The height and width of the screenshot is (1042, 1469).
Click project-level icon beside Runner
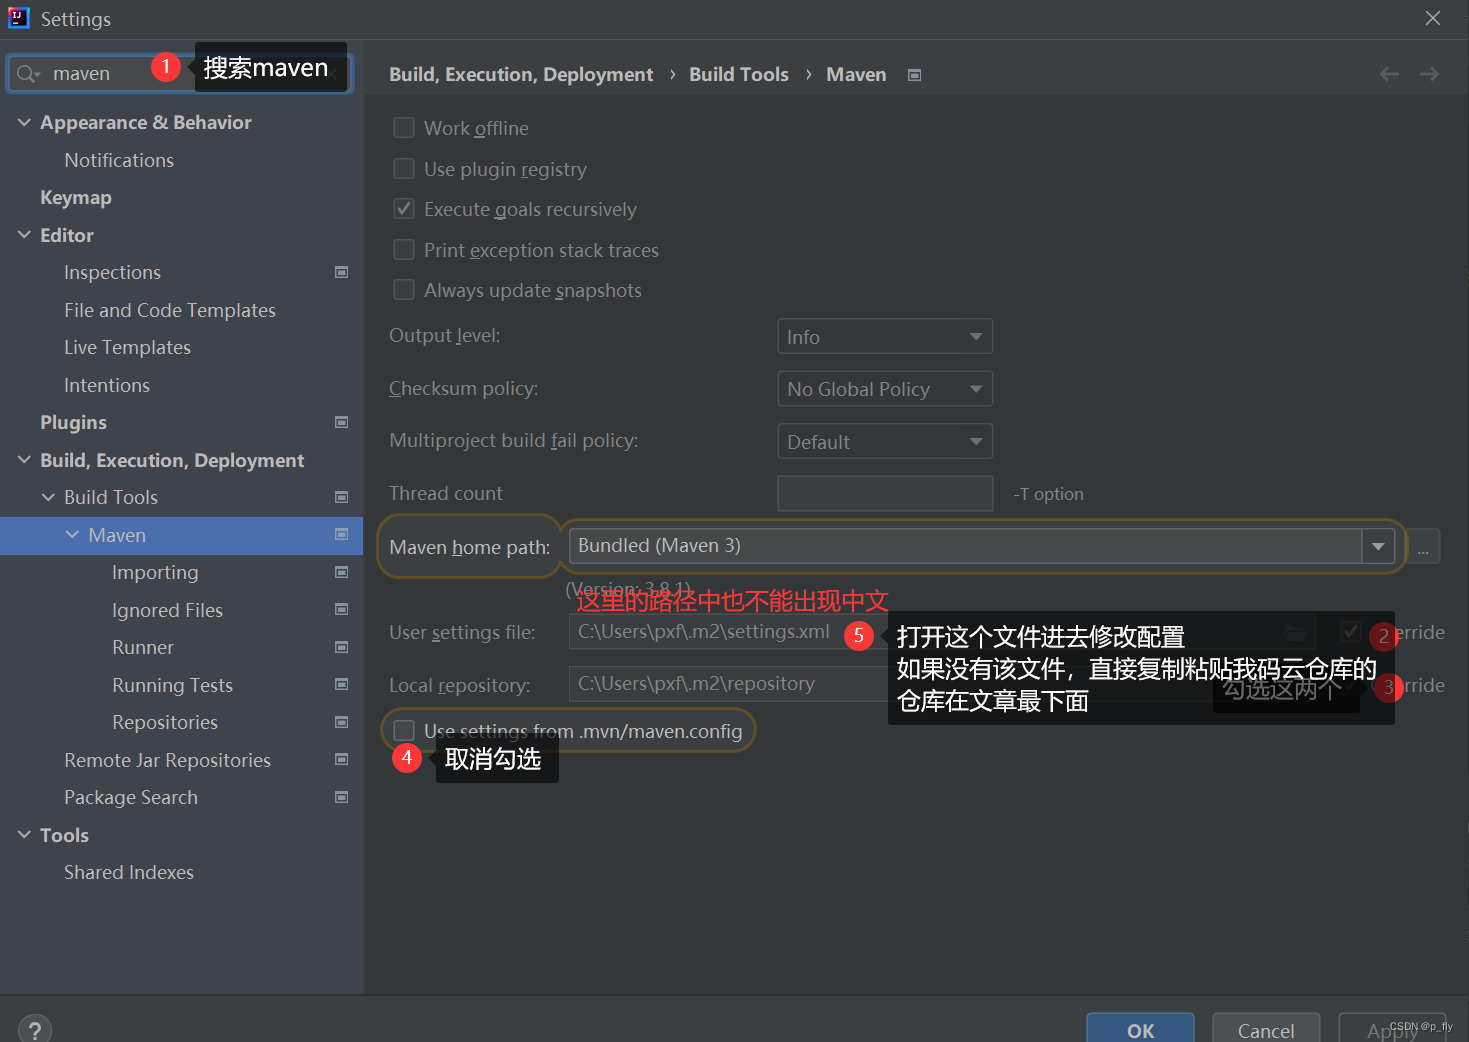[x=341, y=647]
